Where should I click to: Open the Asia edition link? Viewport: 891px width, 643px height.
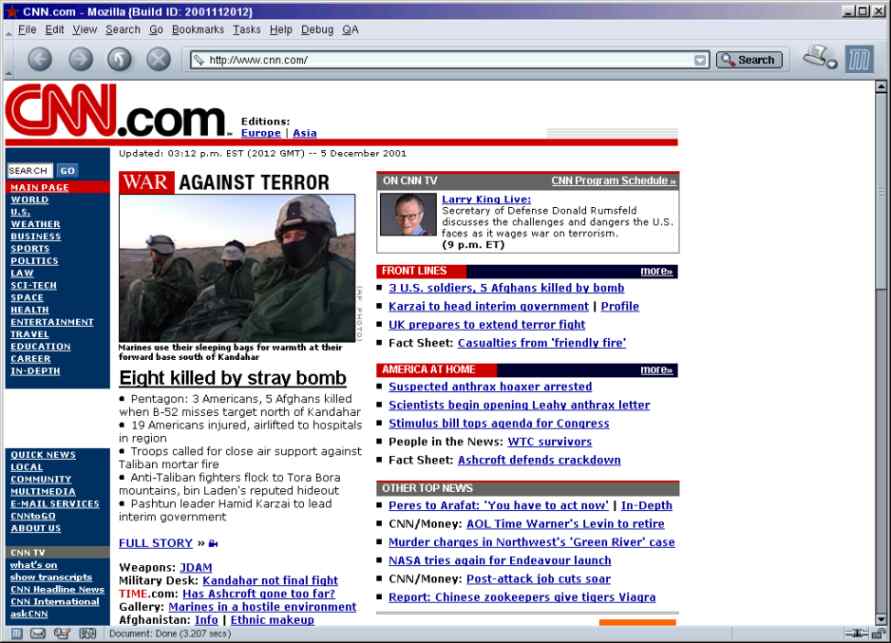(305, 133)
